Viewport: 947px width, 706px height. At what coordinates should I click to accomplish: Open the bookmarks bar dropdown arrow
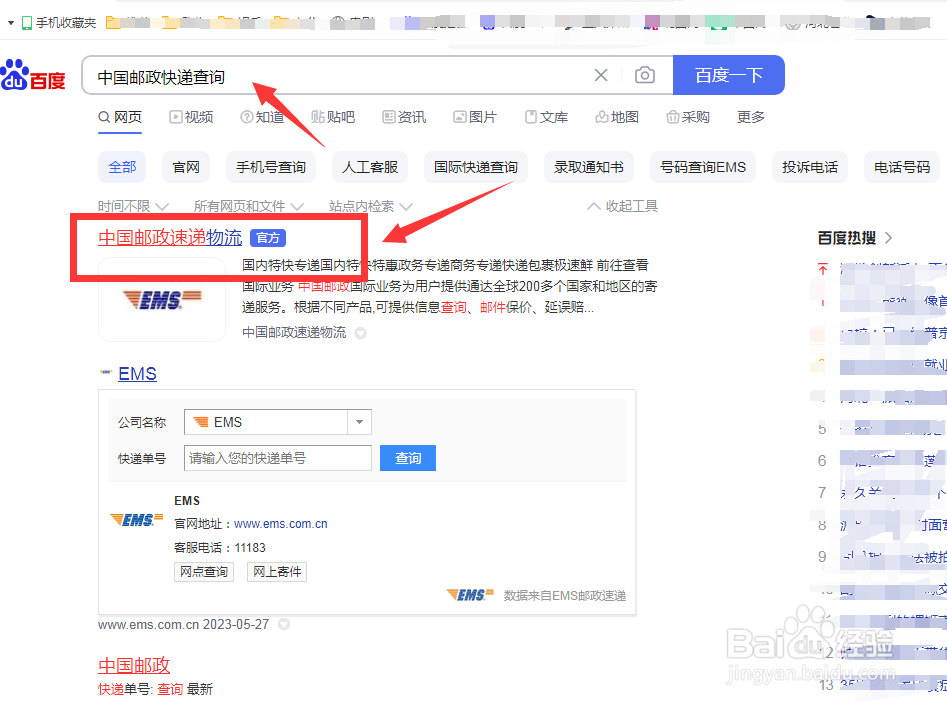(10, 23)
